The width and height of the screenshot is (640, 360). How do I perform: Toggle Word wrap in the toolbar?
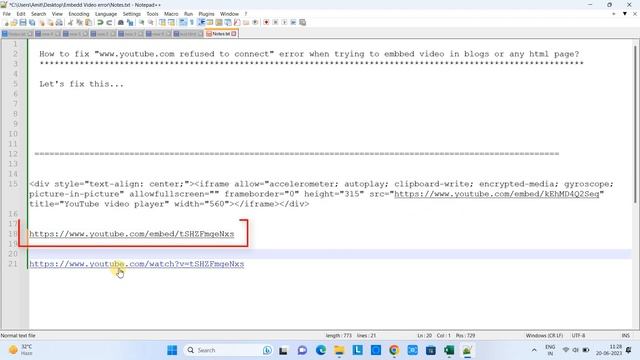click(x=183, y=22)
